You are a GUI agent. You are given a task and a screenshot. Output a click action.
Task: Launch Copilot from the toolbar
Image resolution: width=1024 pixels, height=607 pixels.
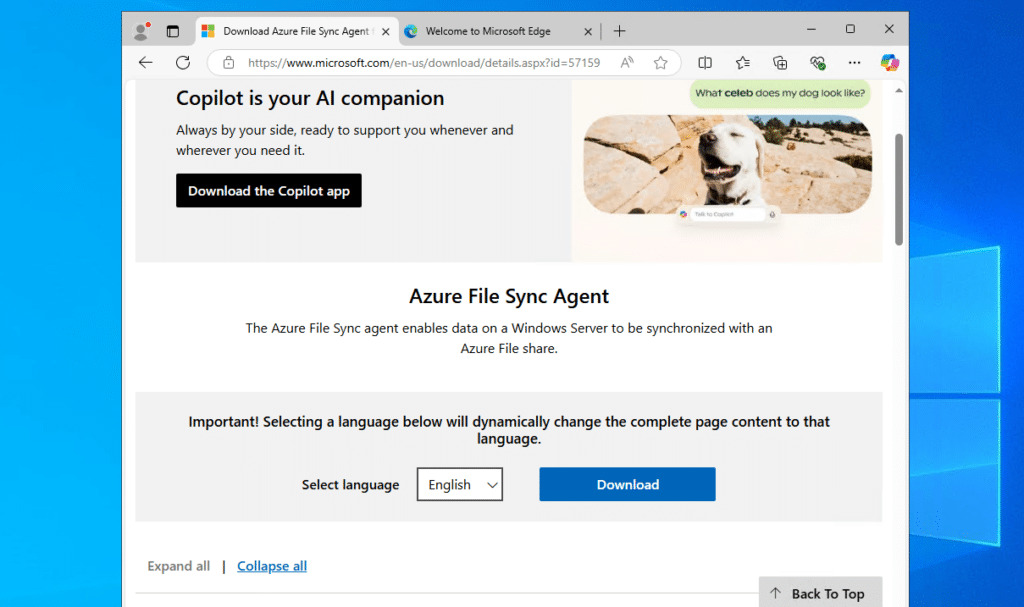tap(889, 62)
